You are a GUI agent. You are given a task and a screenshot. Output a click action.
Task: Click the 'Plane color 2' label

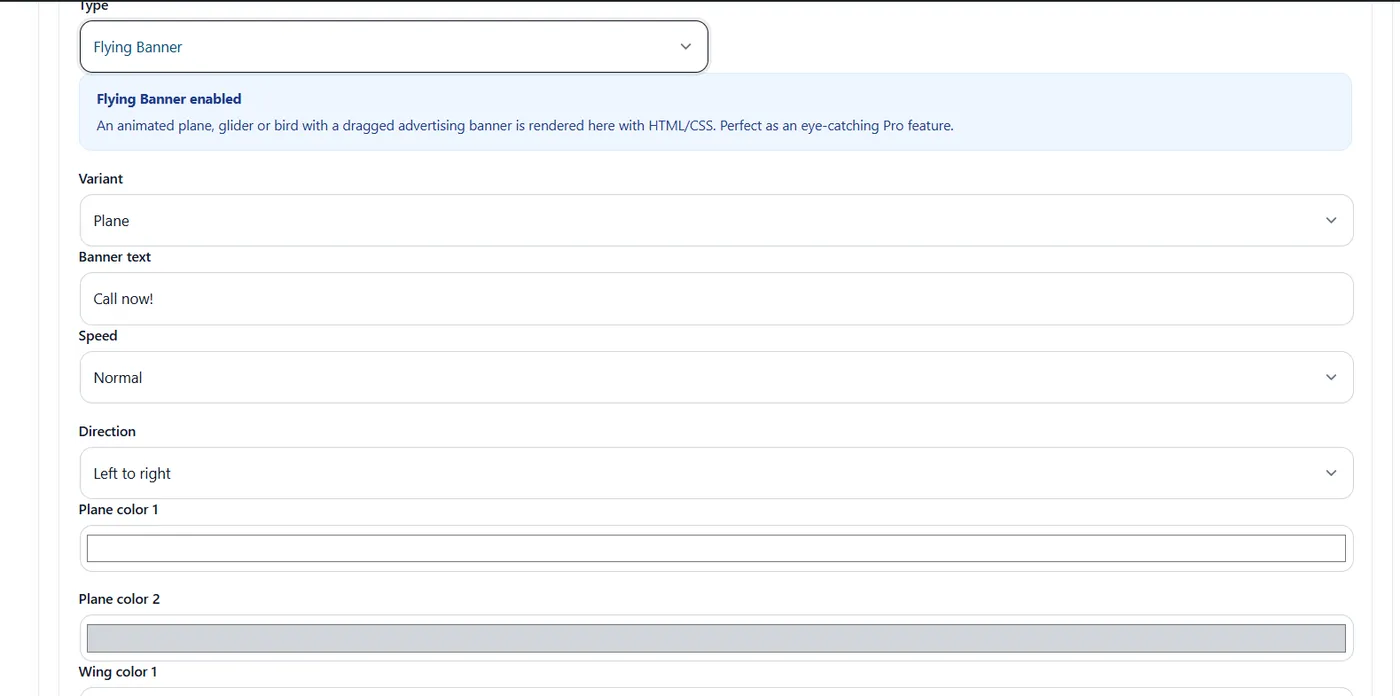click(119, 599)
